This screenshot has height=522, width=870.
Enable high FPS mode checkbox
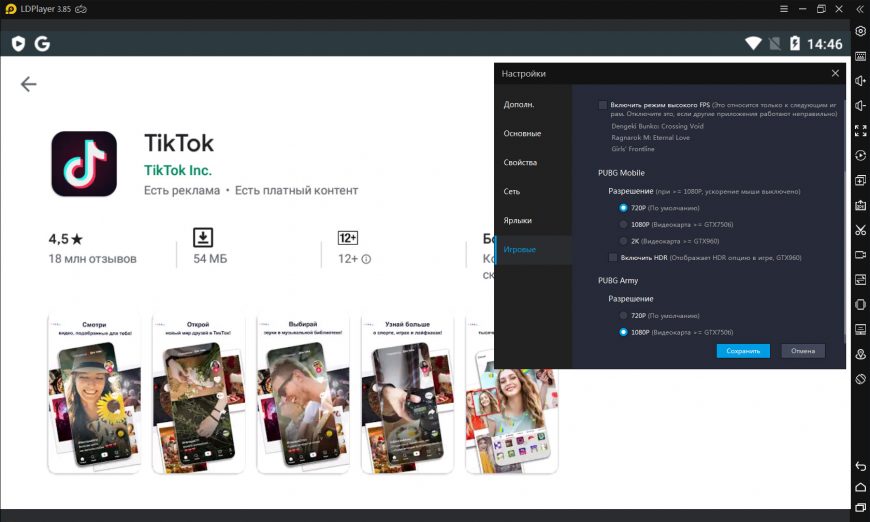[x=602, y=104]
